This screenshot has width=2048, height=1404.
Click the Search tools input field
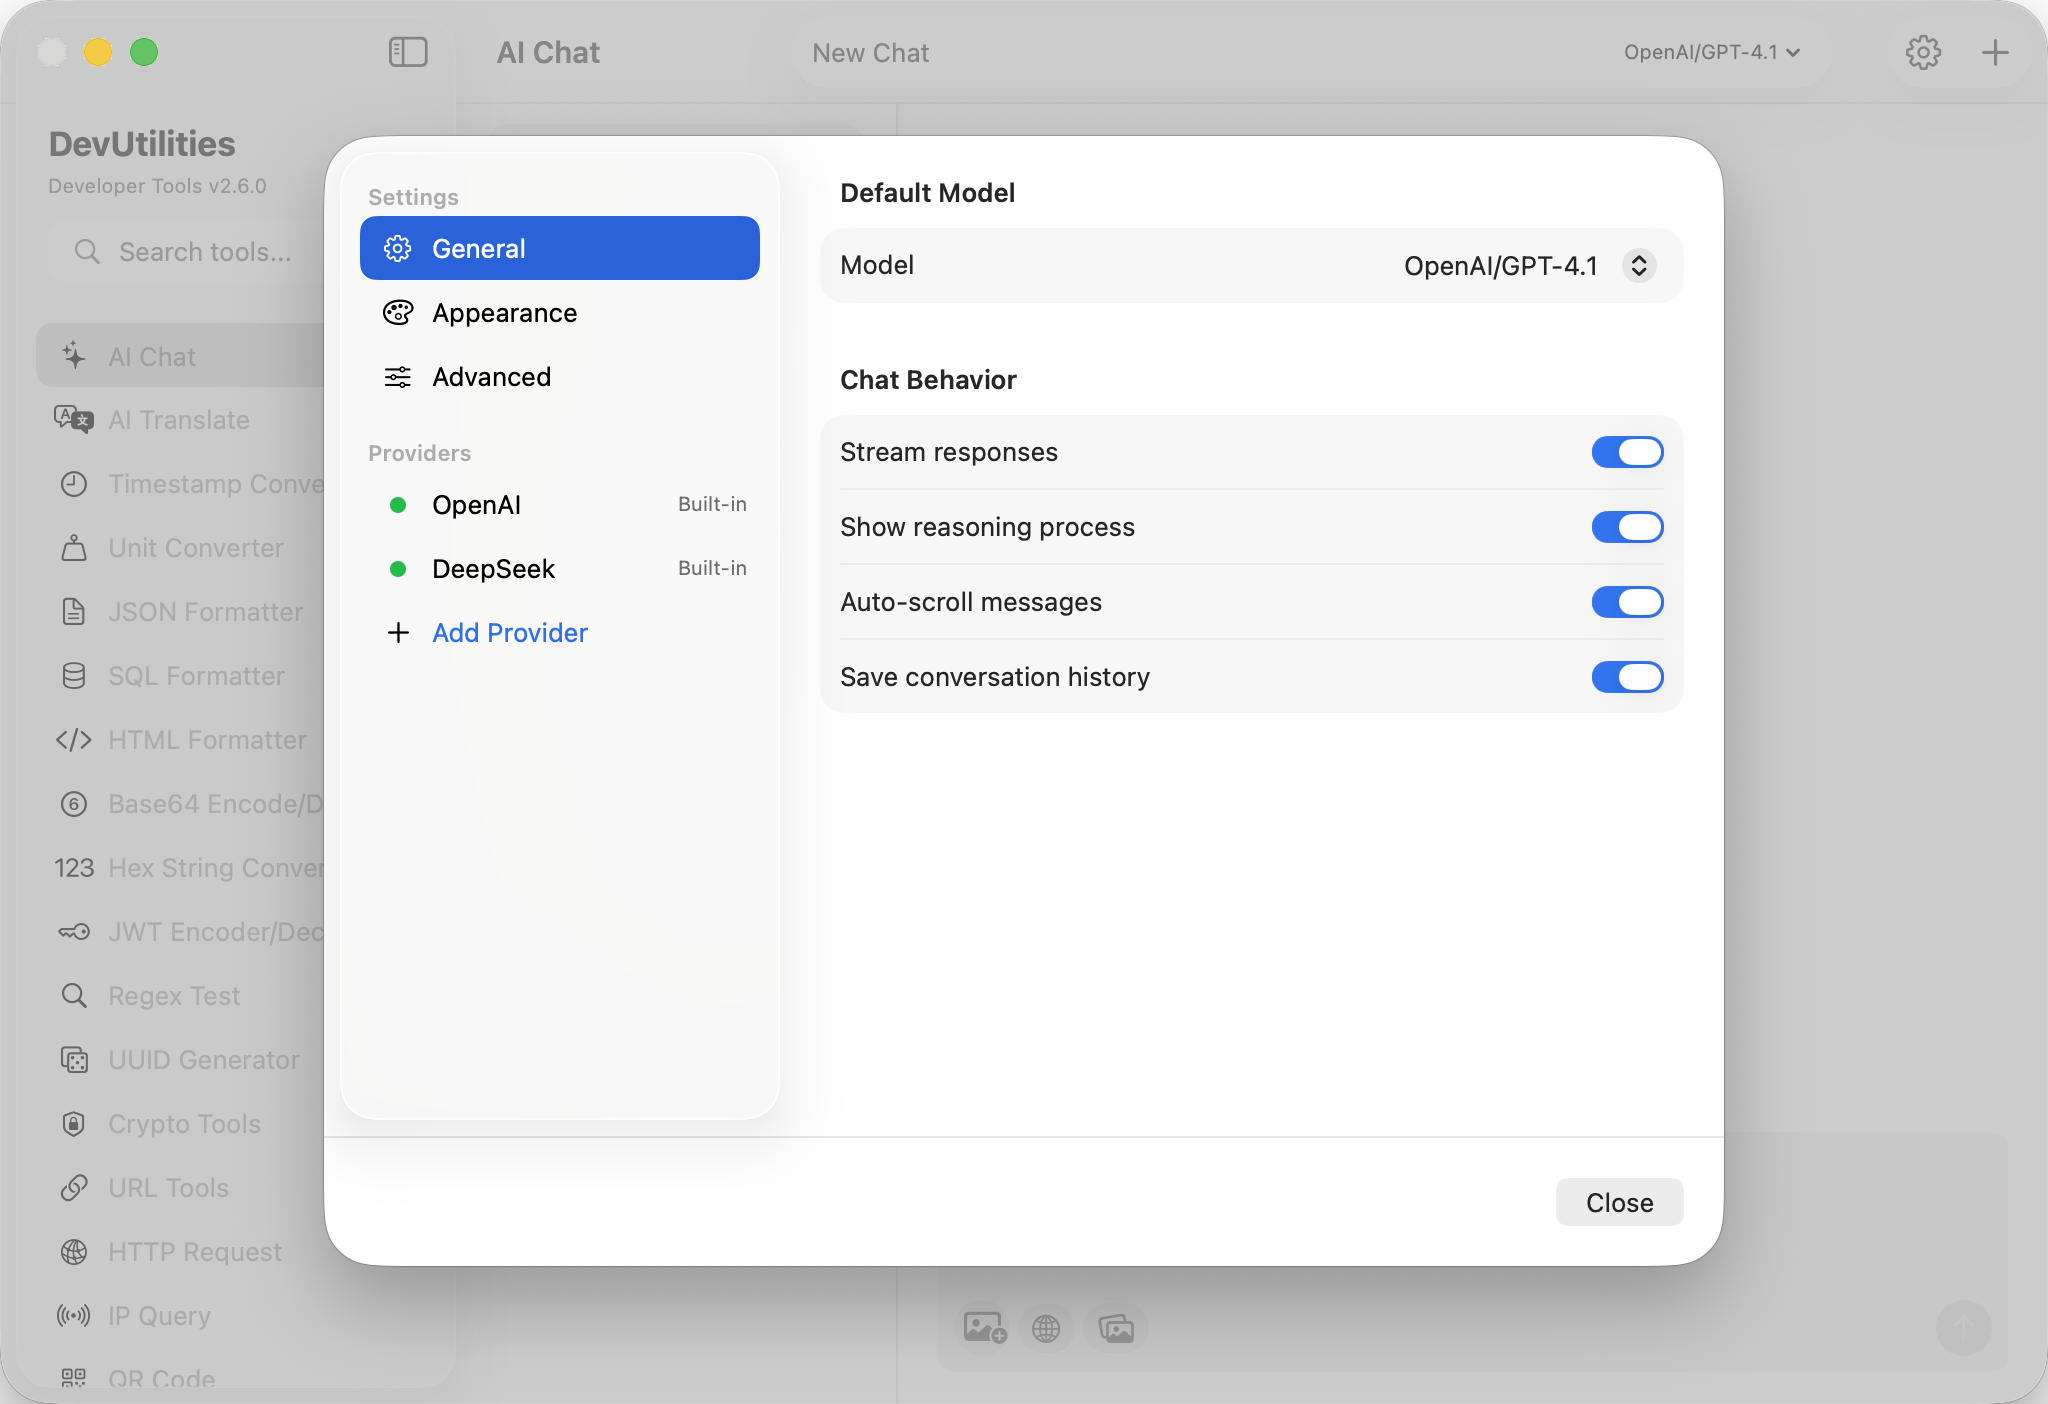(x=205, y=252)
